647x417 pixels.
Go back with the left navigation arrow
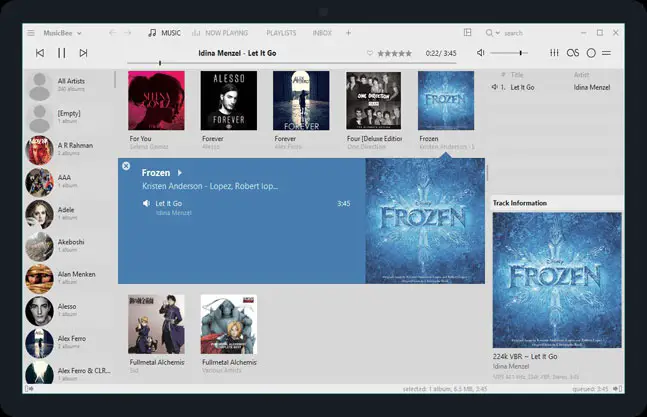click(x=112, y=33)
